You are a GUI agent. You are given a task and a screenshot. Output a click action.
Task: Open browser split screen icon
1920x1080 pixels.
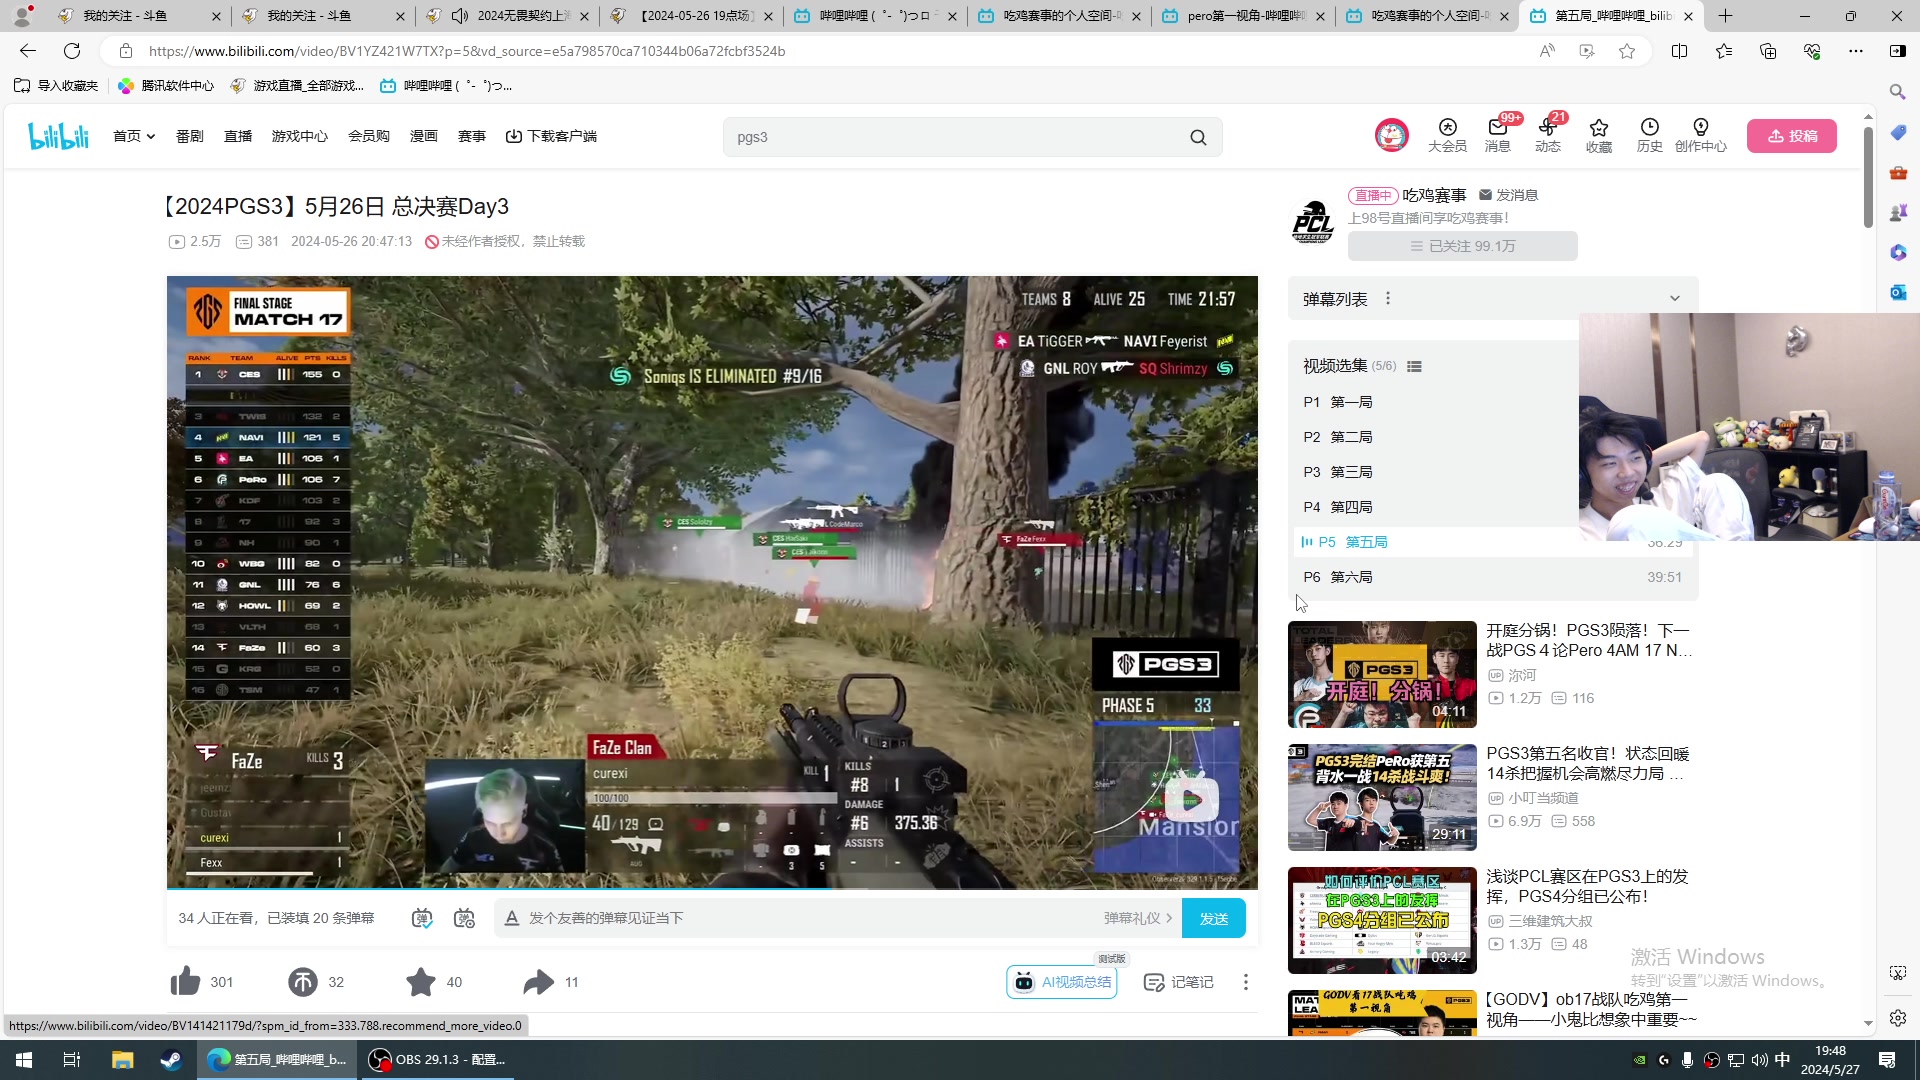tap(1679, 51)
